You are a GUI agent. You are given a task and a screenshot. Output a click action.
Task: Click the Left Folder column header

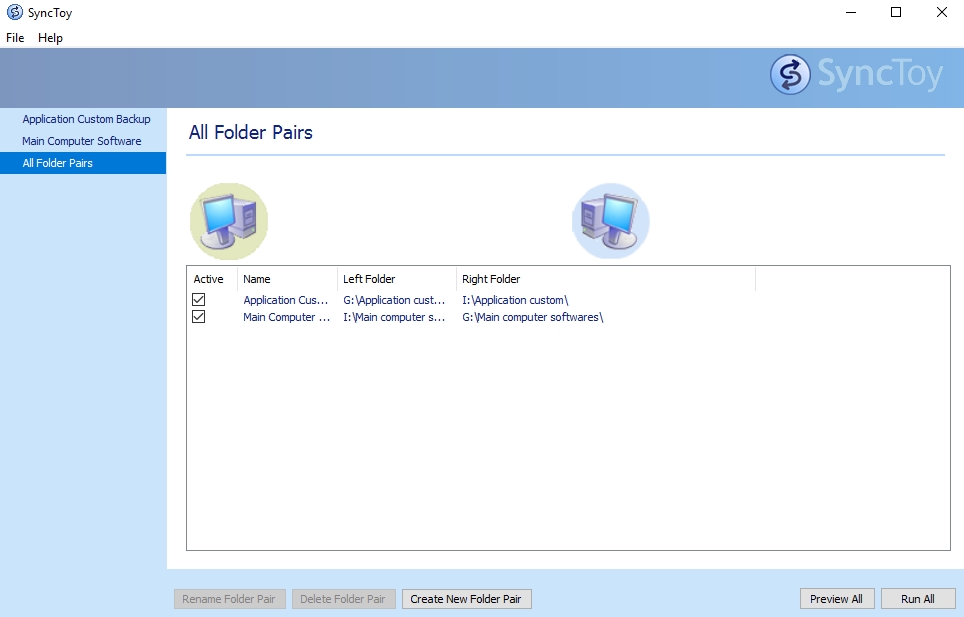coord(397,279)
